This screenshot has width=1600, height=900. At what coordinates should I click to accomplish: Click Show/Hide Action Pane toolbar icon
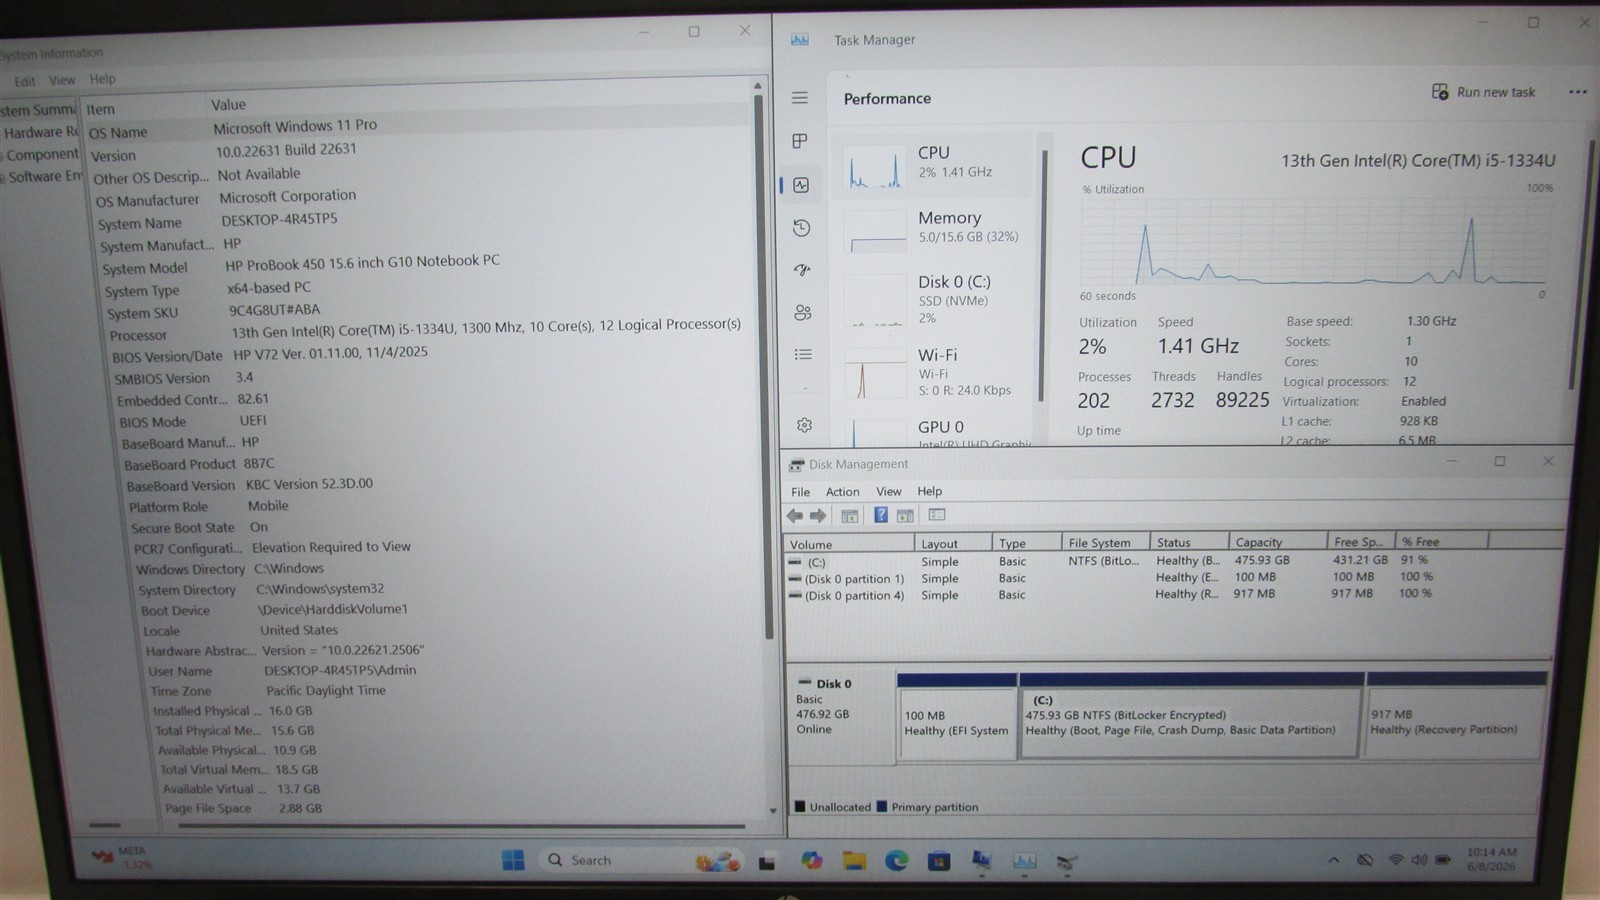[x=905, y=515]
